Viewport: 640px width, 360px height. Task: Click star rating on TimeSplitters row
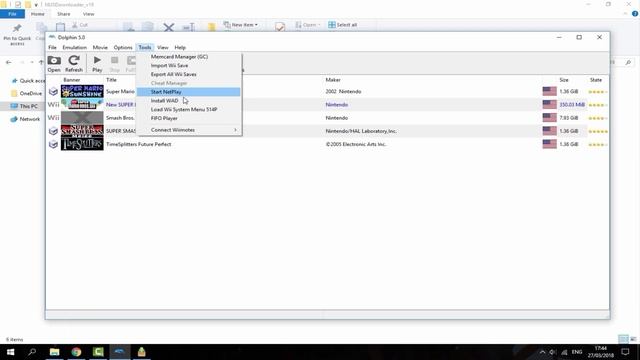[598, 144]
